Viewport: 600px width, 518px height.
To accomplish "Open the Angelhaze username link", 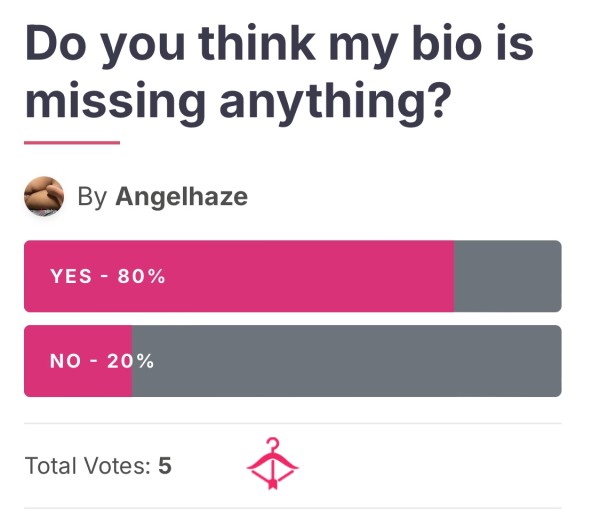I will 181,197.
